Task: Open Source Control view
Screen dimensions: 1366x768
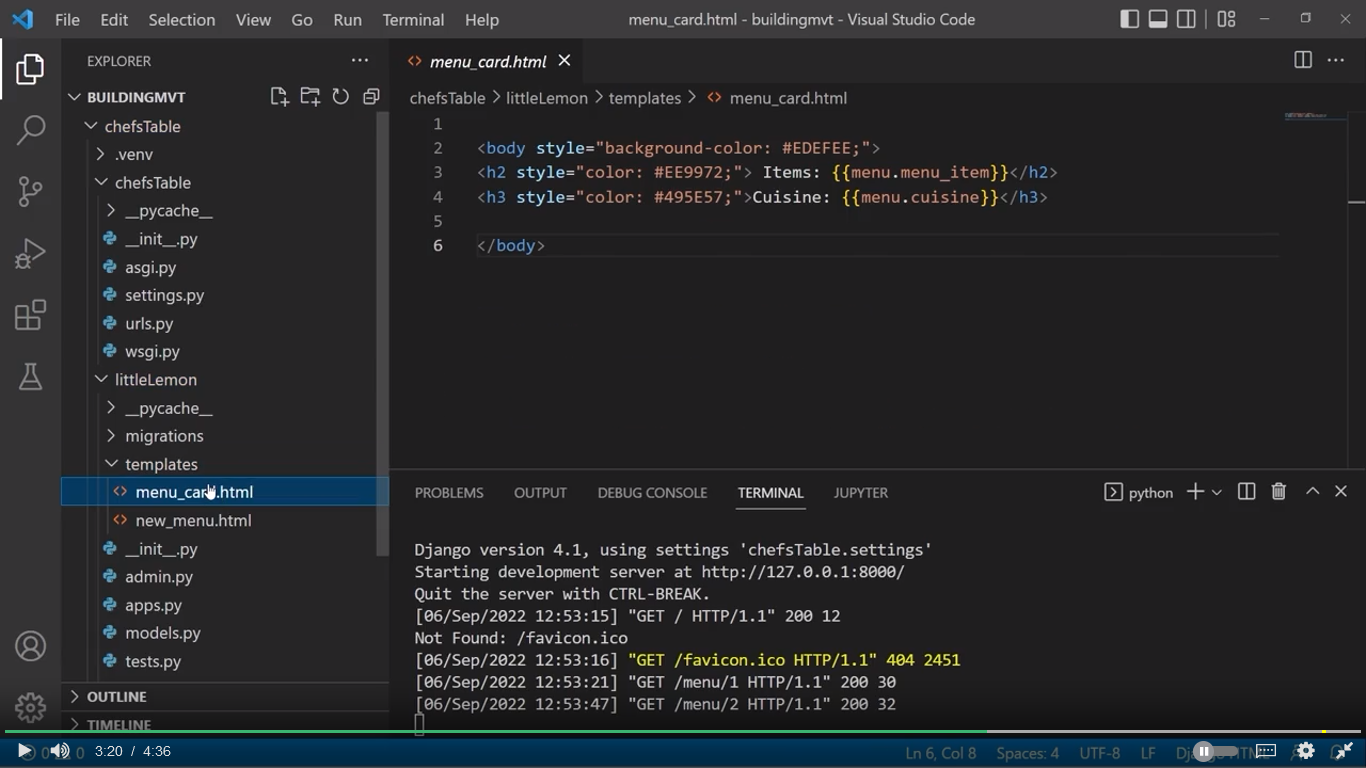Action: [x=31, y=191]
